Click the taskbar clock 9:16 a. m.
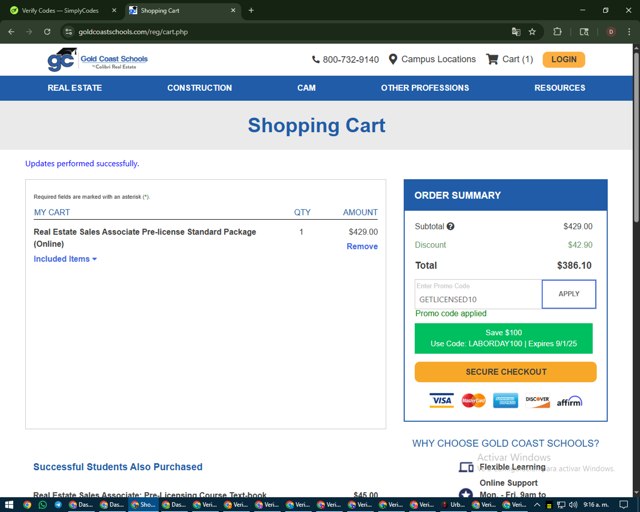This screenshot has width=640, height=512. [596, 505]
